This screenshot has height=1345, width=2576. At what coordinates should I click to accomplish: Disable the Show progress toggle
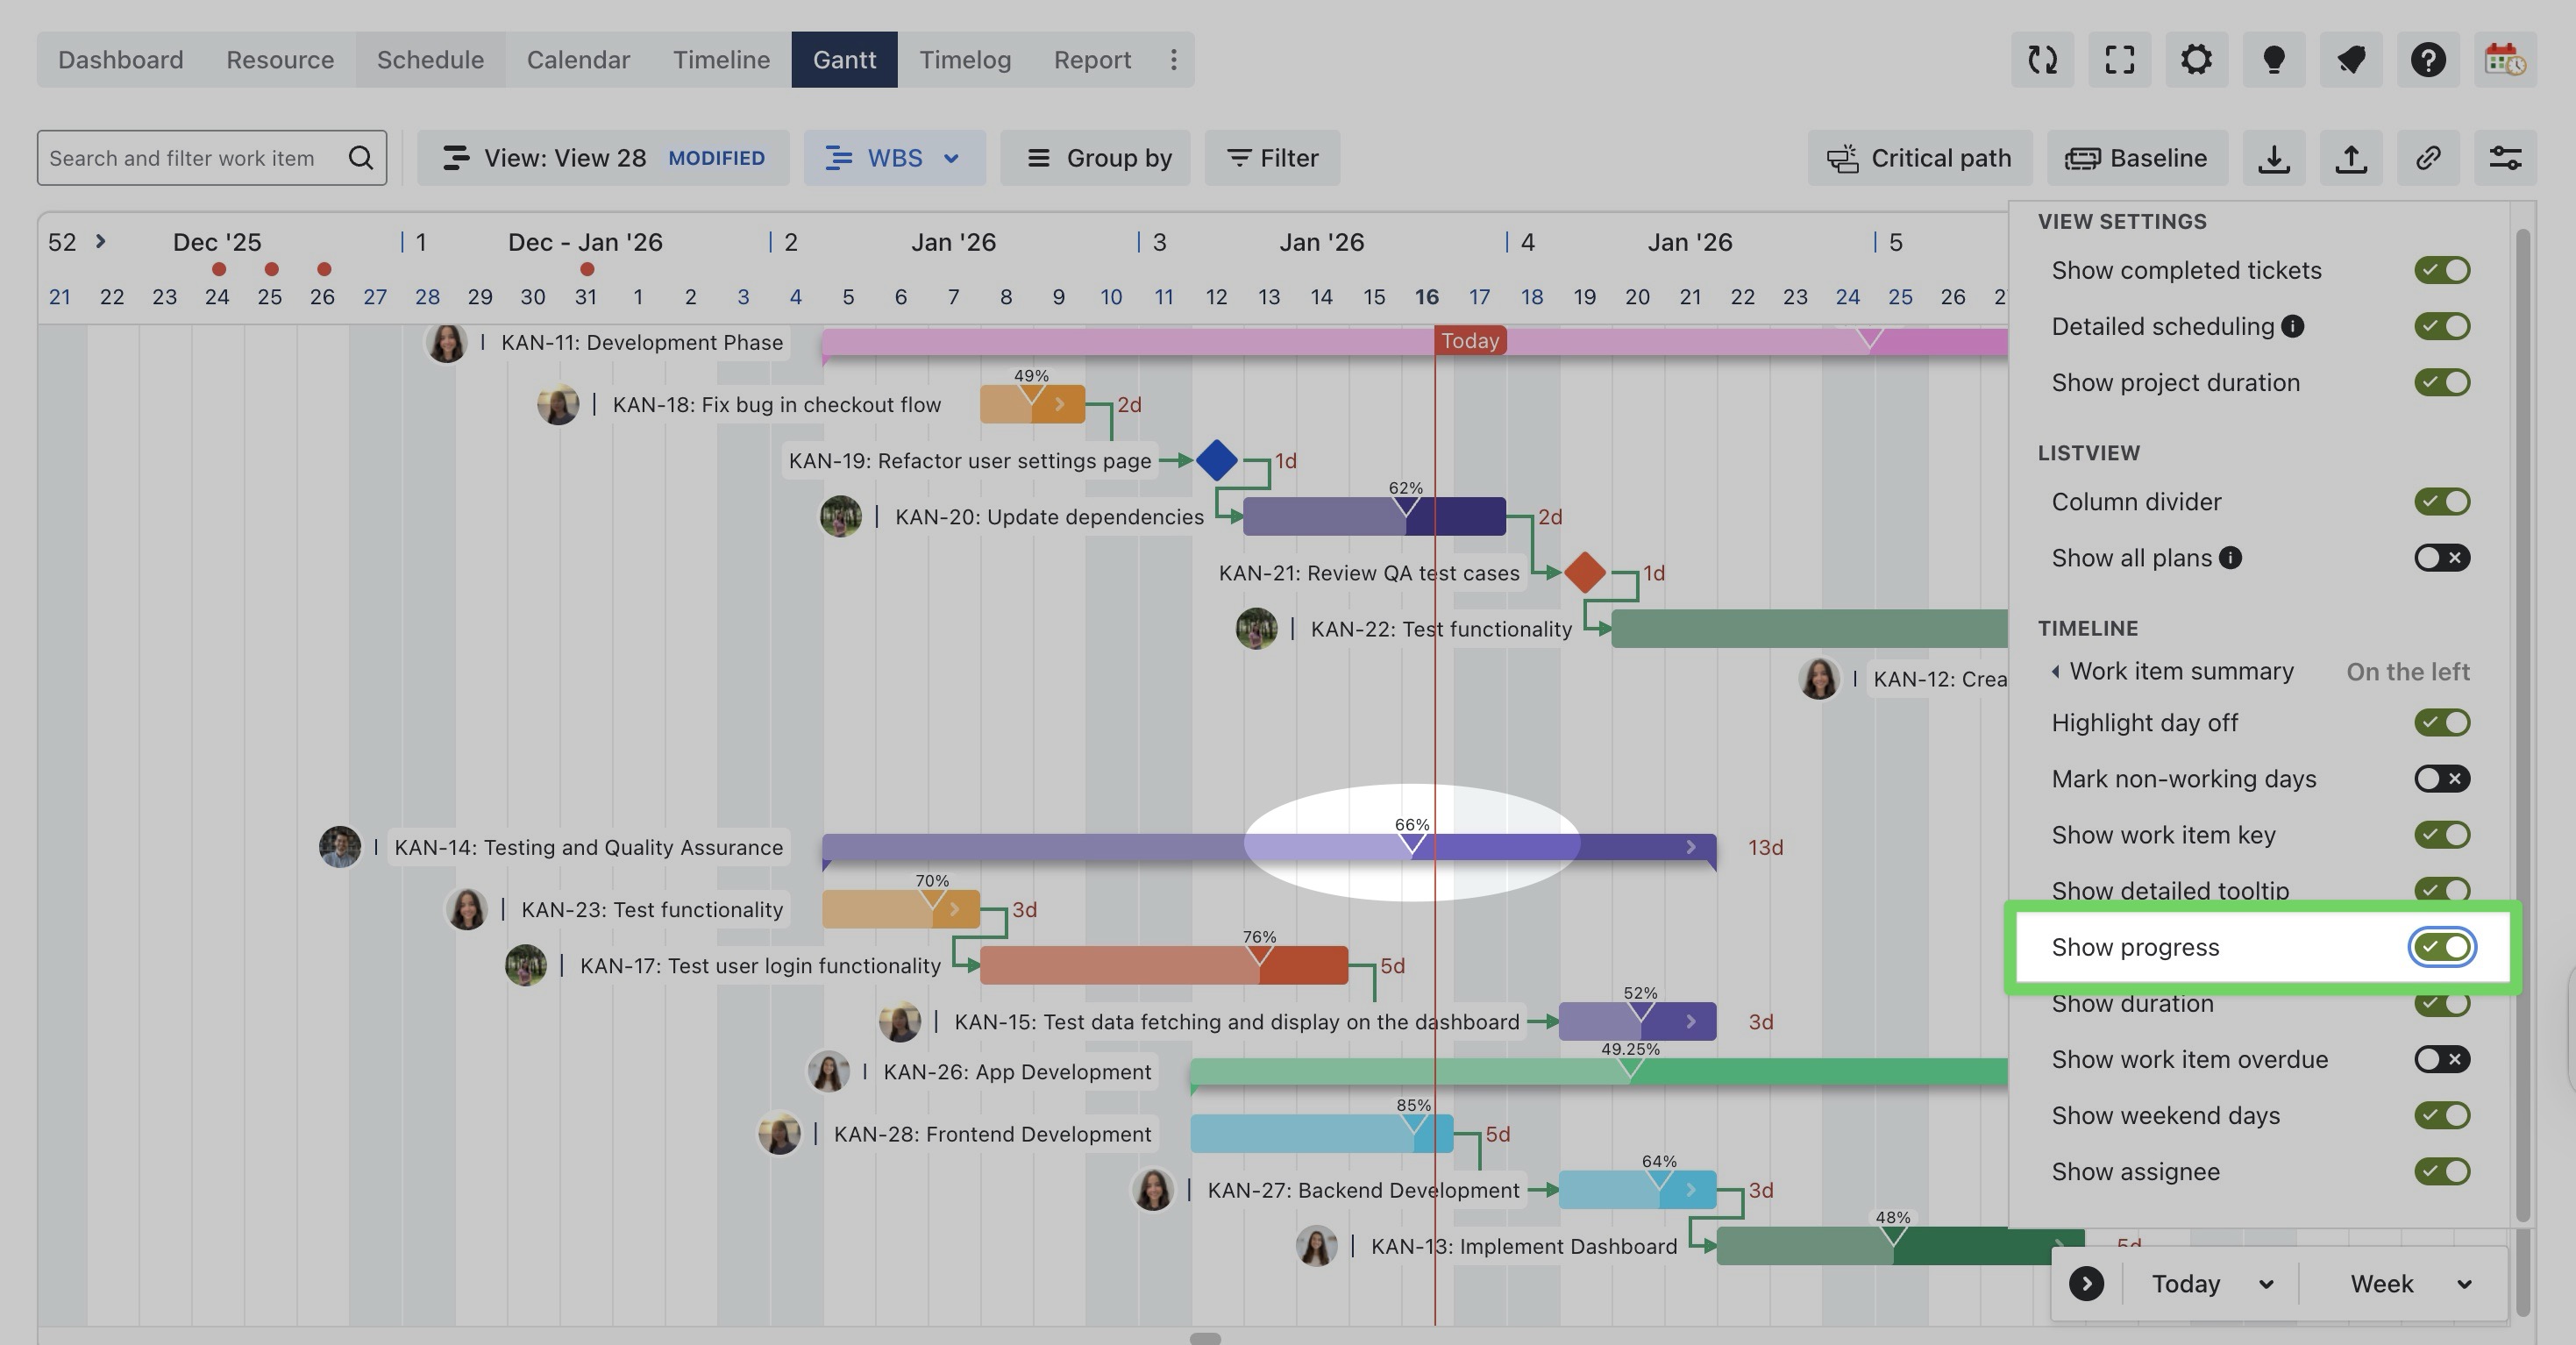click(2441, 947)
